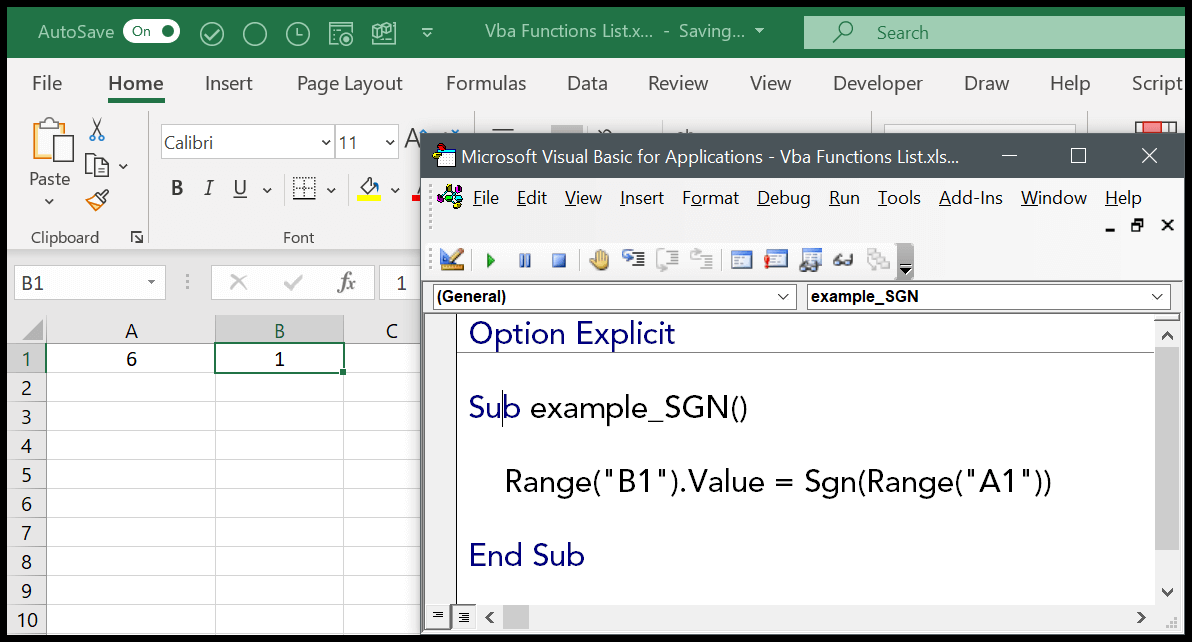Image resolution: width=1192 pixels, height=642 pixels.
Task: Expand the example_SGN procedure dropdown
Action: 1158,296
